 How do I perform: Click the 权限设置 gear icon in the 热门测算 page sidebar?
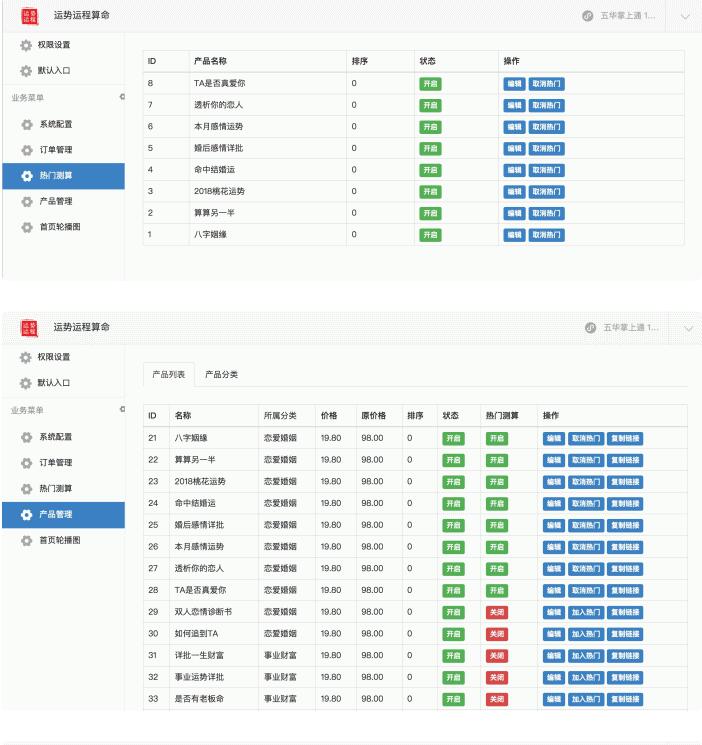(28, 45)
